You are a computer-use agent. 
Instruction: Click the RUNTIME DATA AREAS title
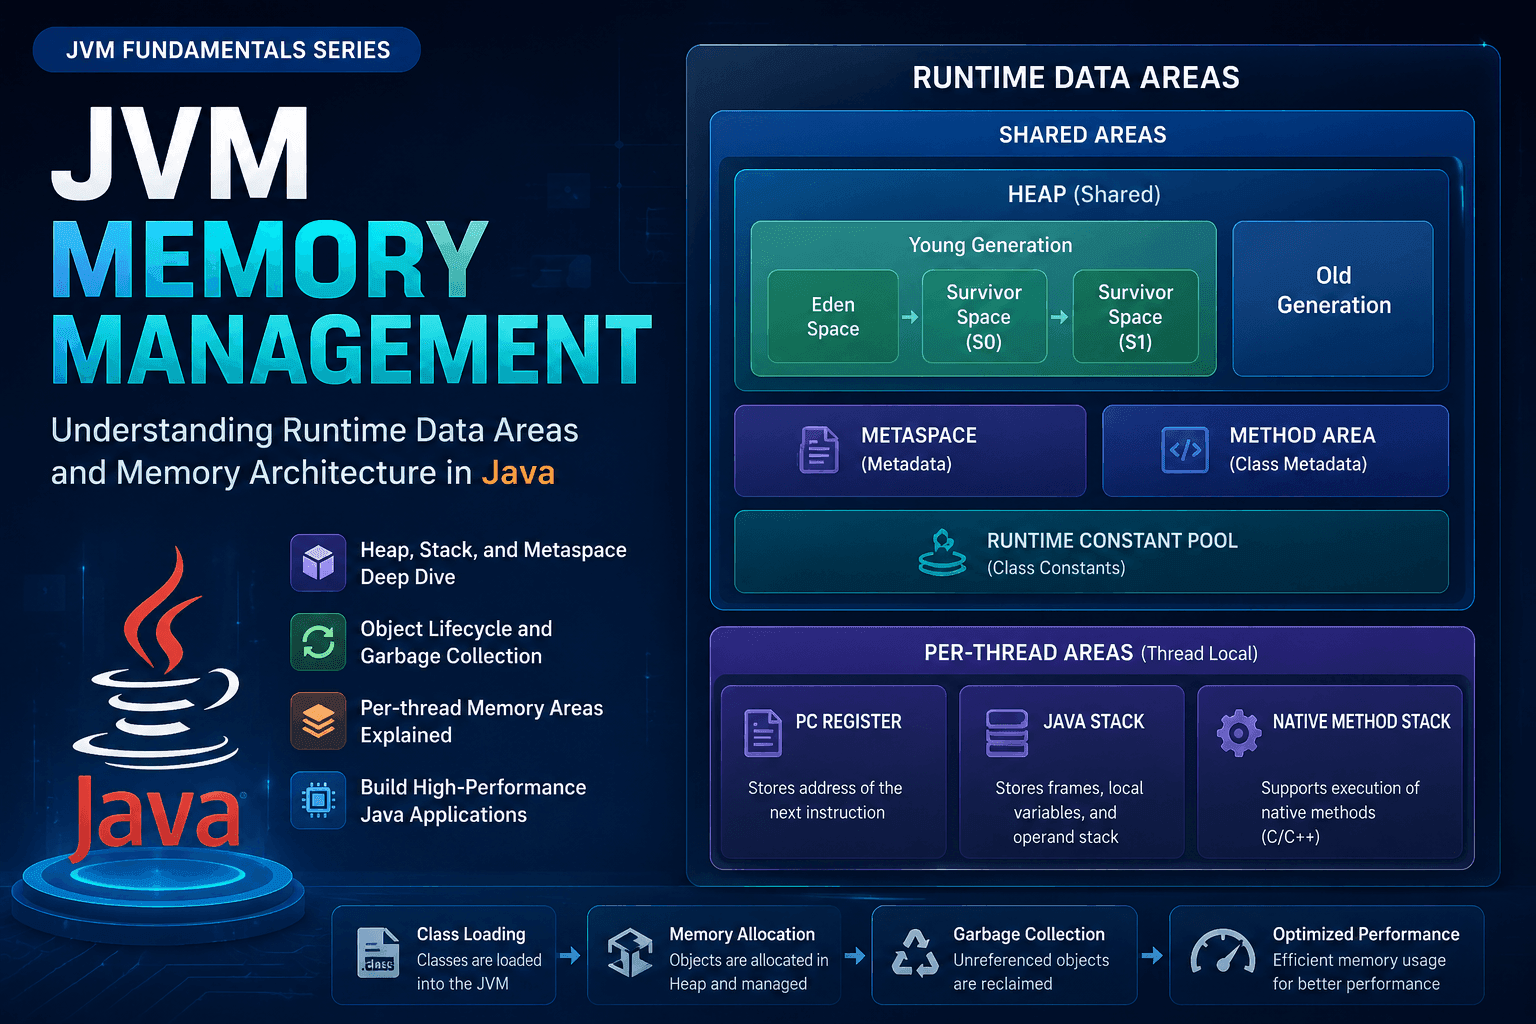[1076, 77]
